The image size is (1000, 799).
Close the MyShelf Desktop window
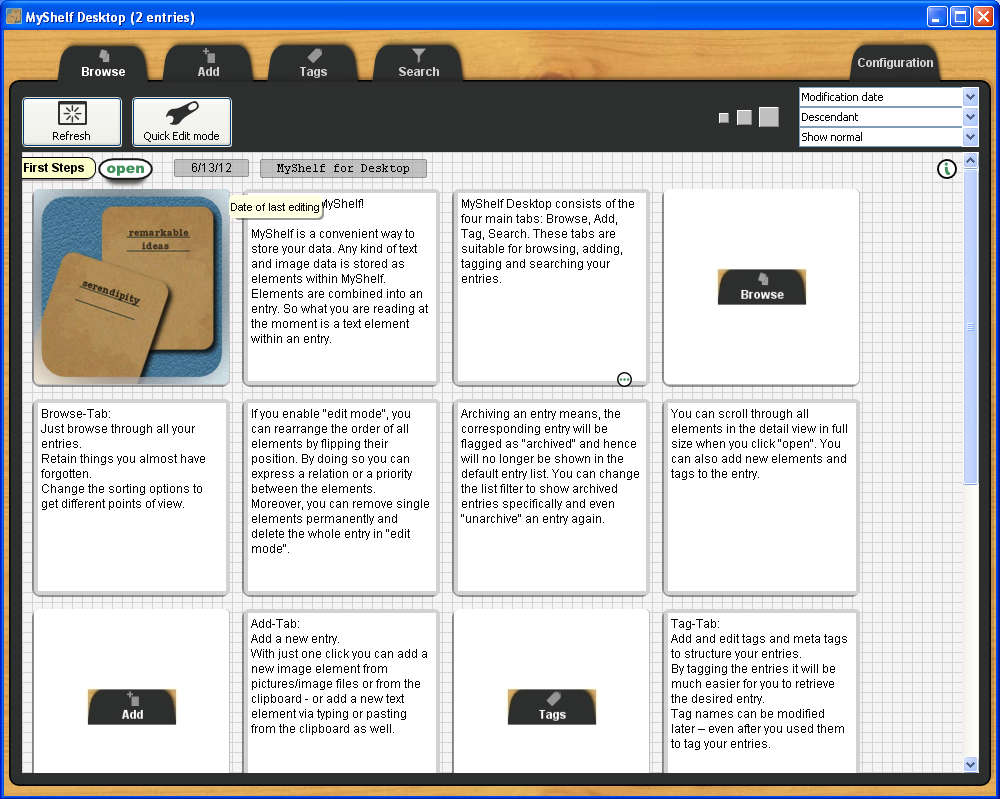point(983,17)
